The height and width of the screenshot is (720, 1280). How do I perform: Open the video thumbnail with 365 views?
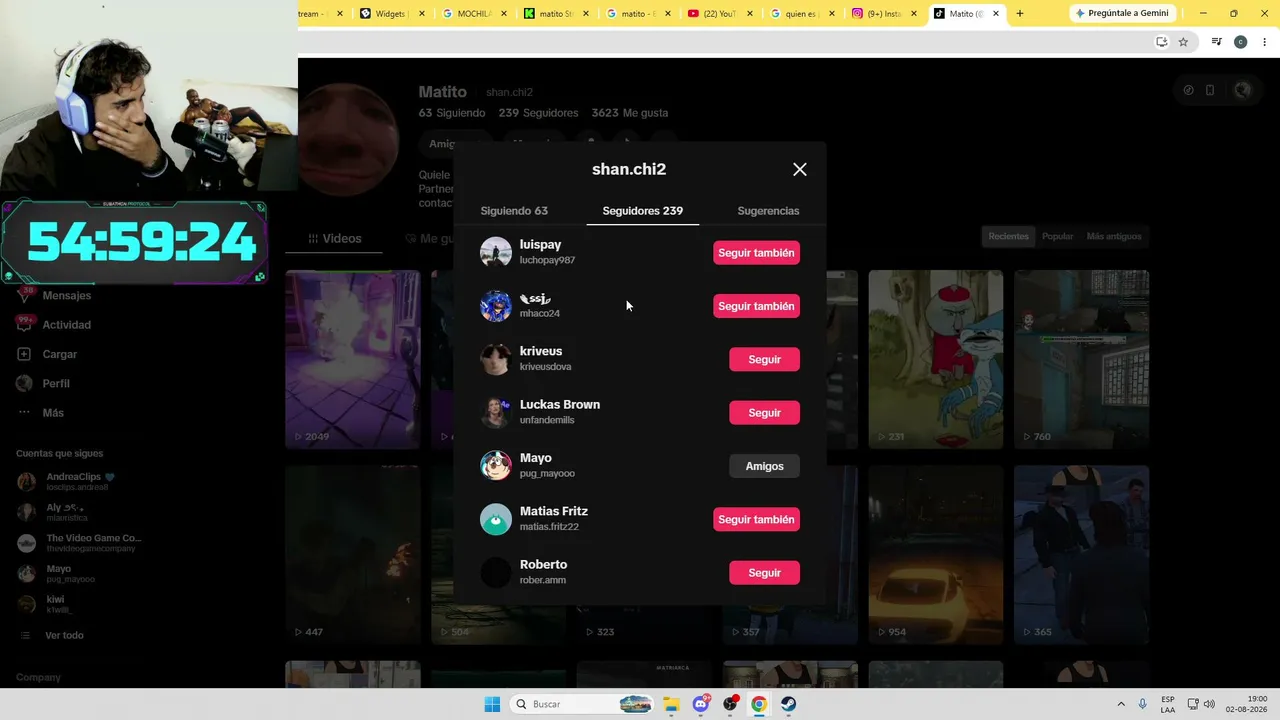pos(1082,555)
